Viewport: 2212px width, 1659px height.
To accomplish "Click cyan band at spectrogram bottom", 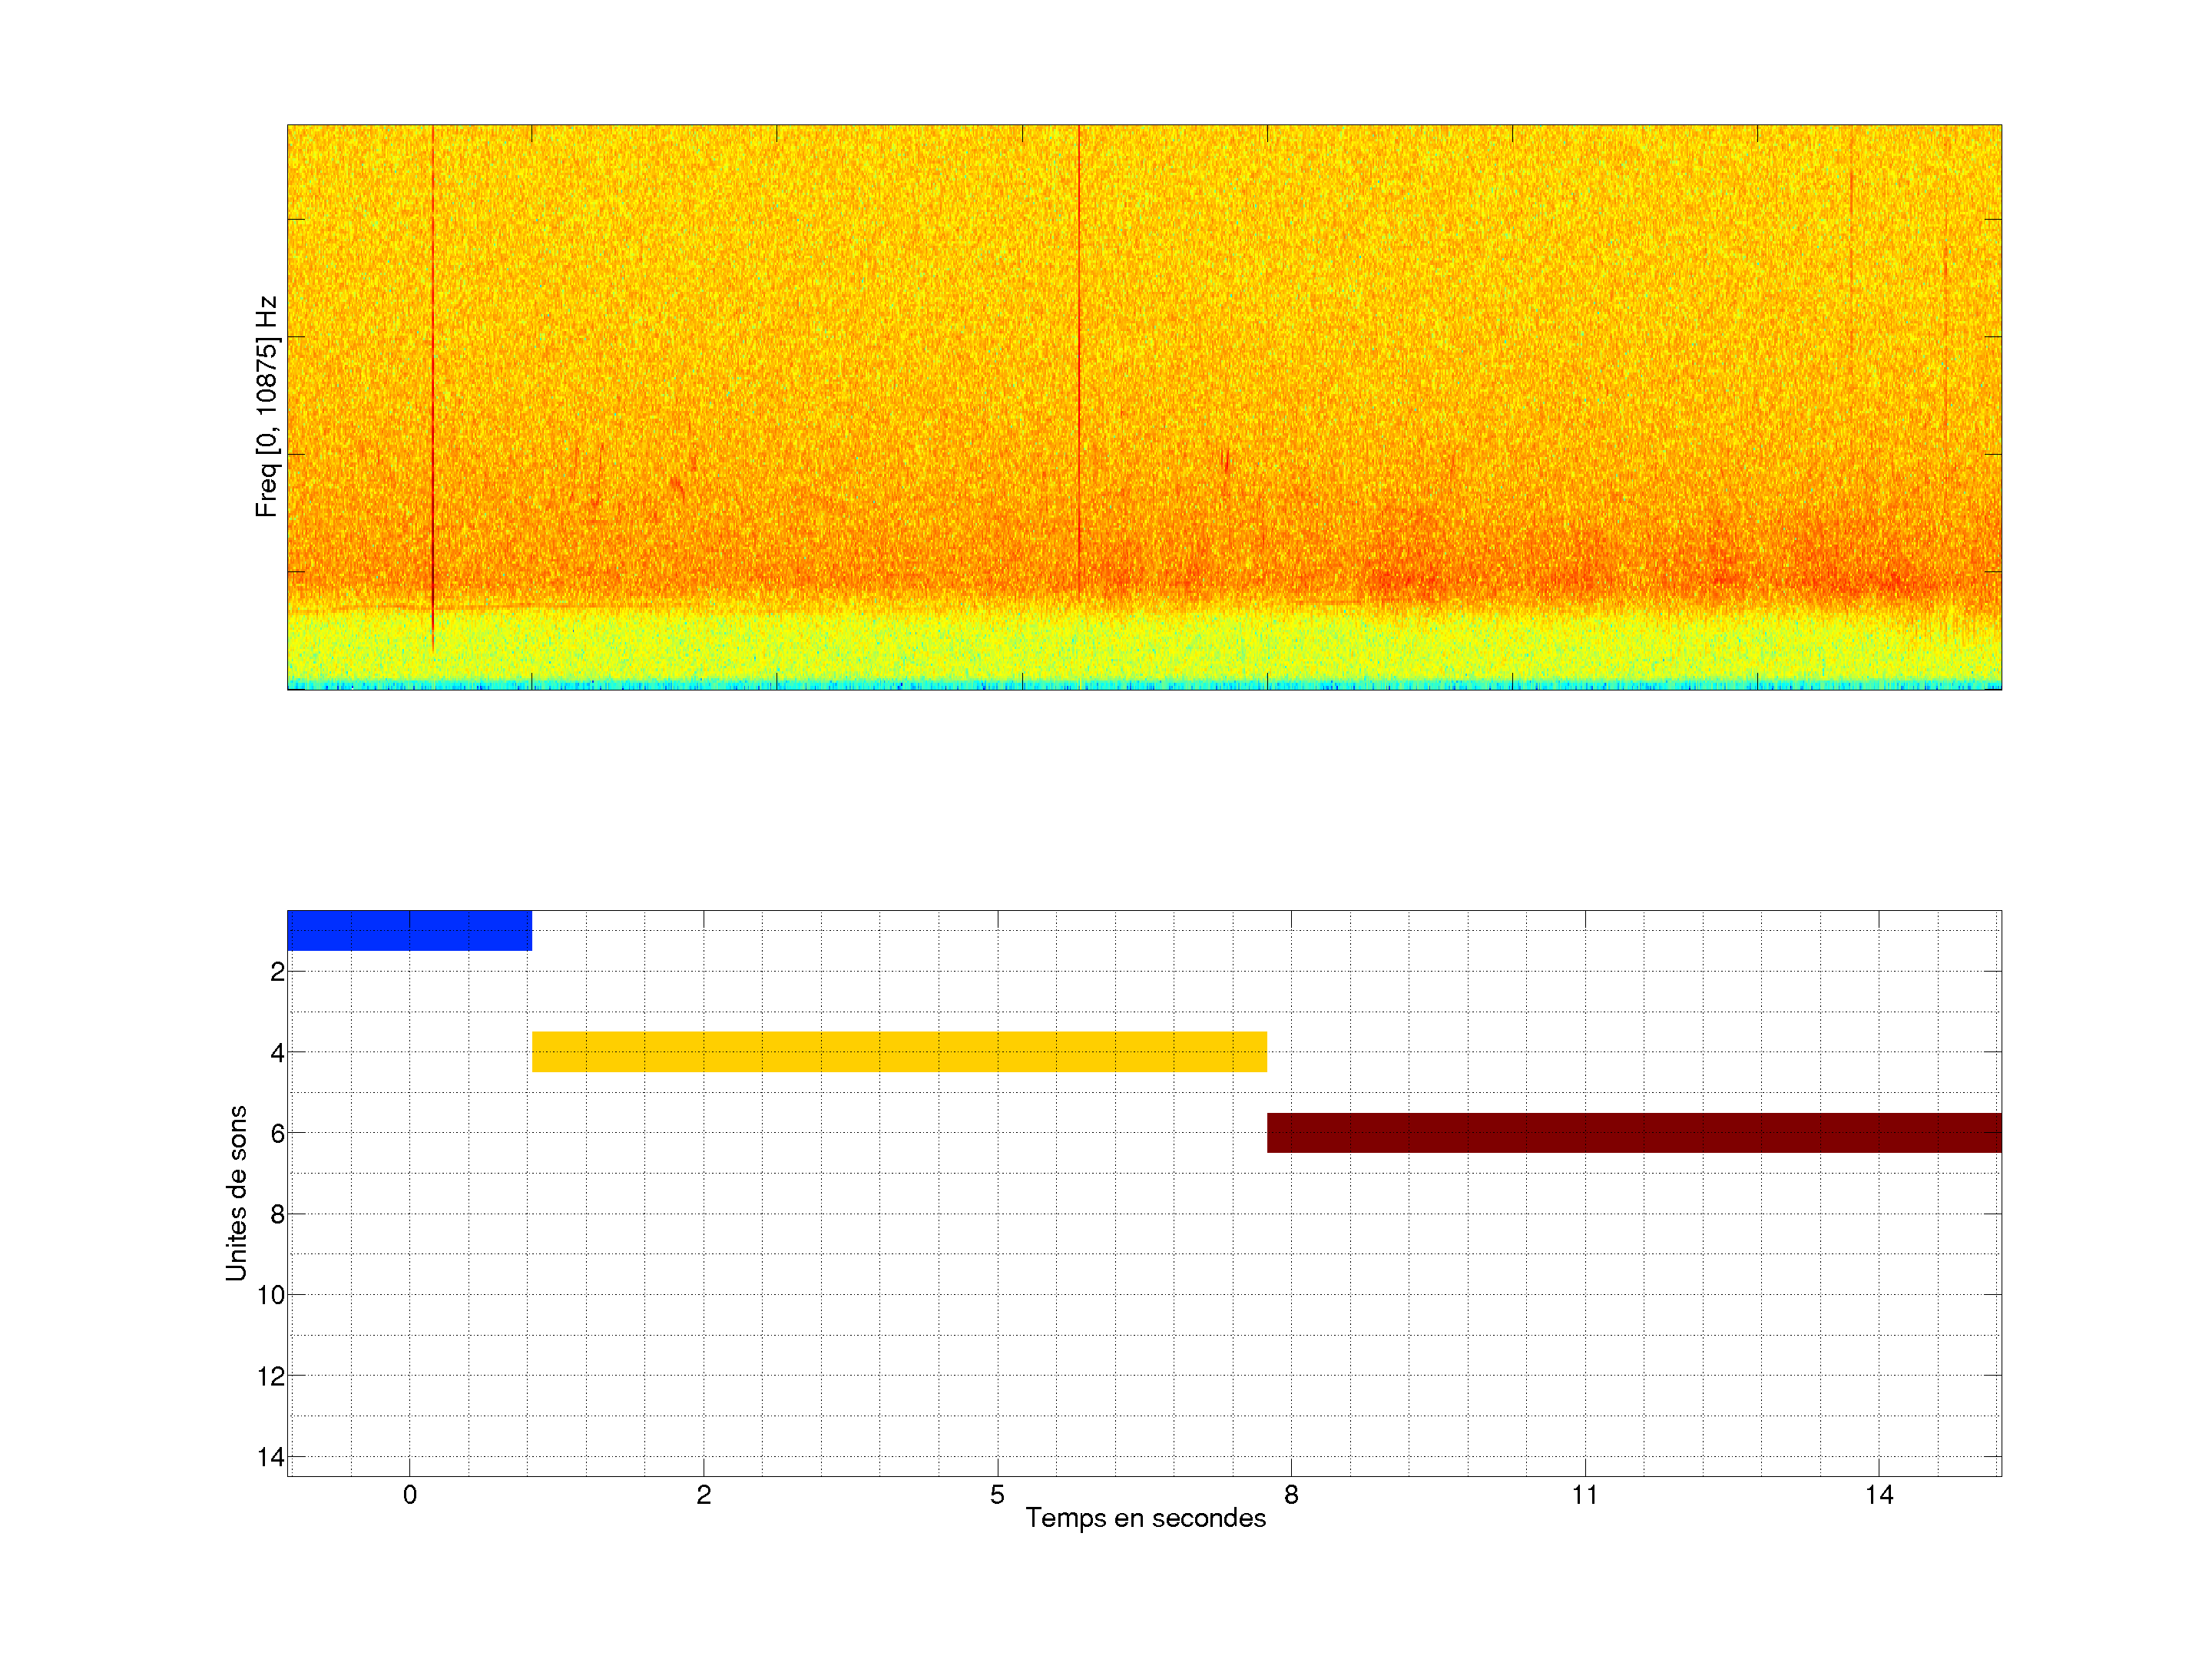I will [x=1144, y=685].
